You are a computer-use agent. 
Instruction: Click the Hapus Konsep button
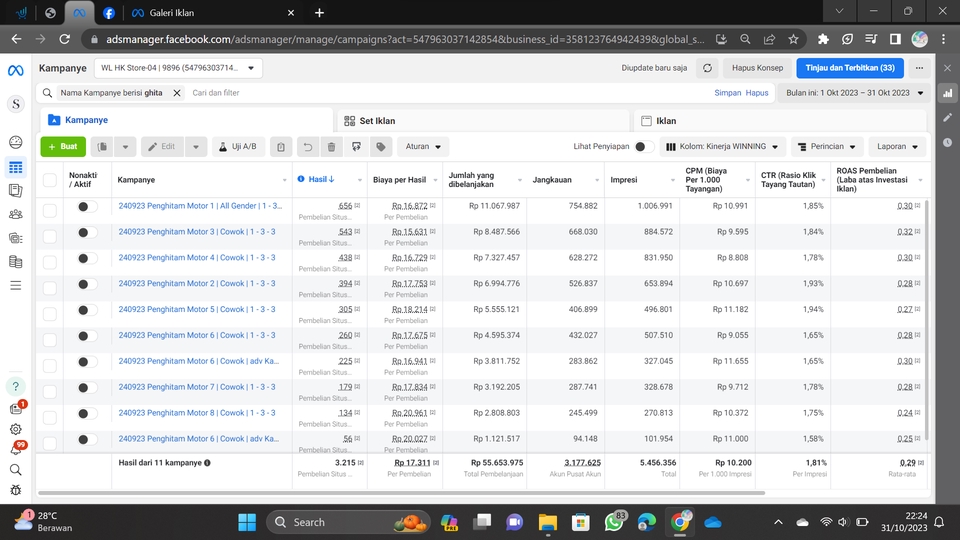click(757, 68)
